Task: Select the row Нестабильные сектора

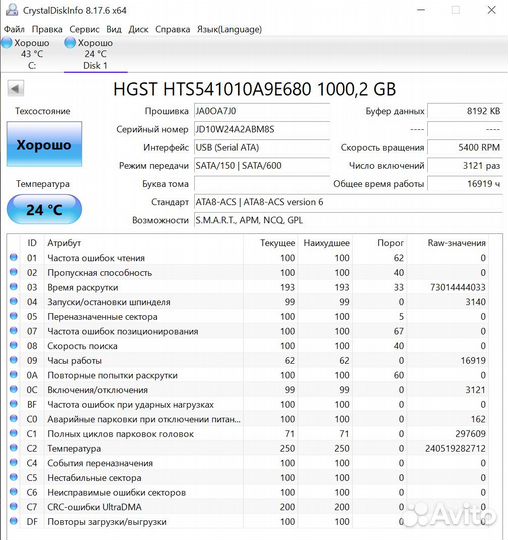Action: (248, 478)
